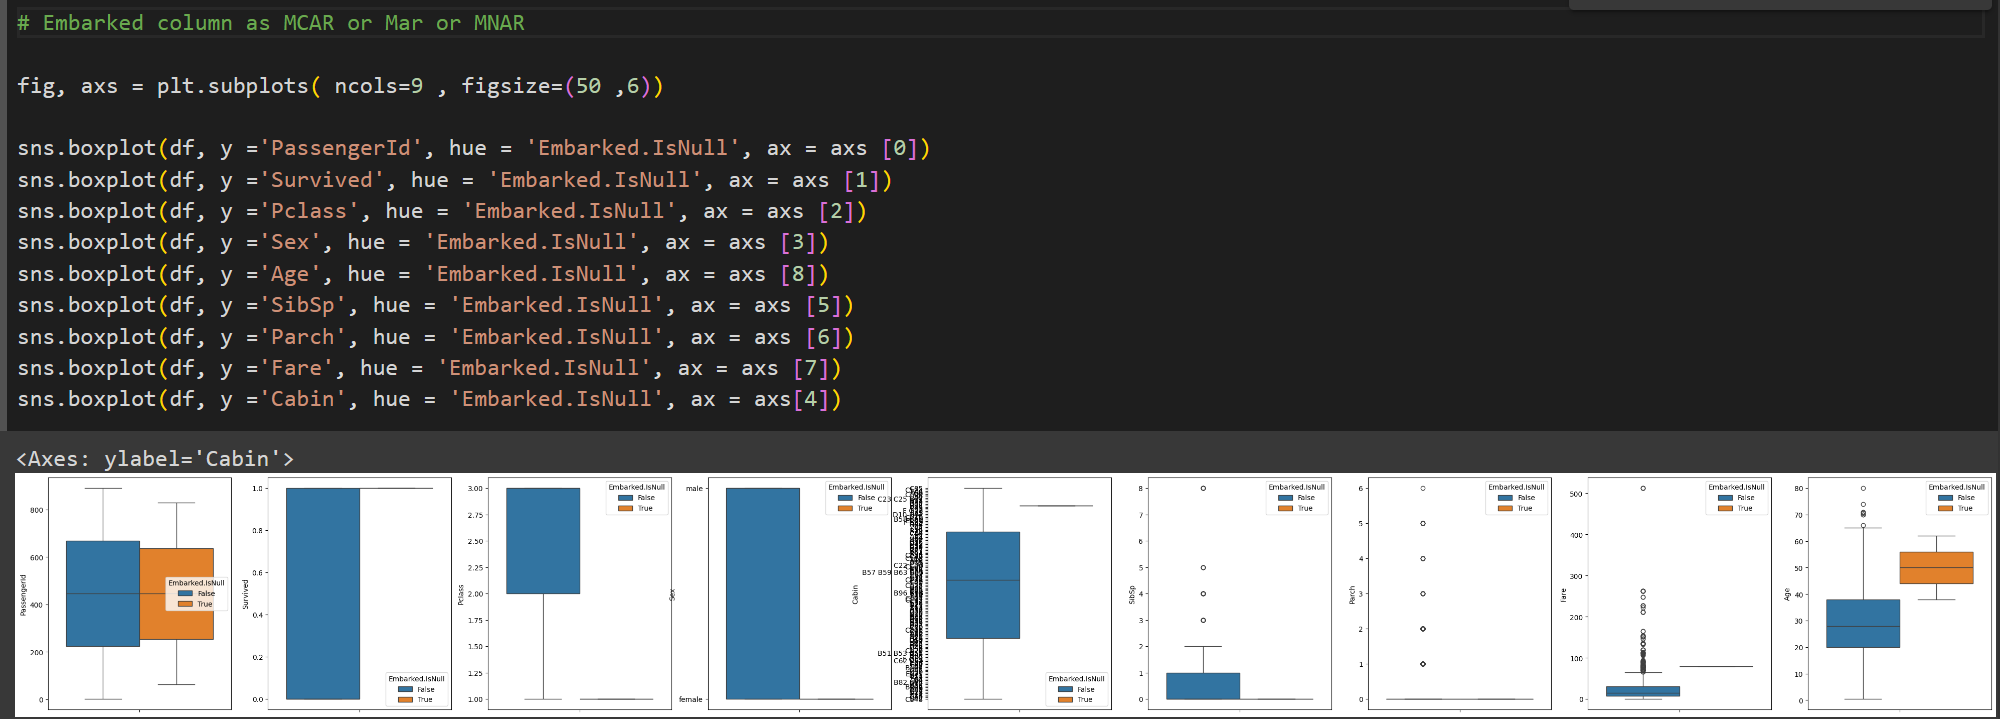Viewport: 2000px width, 719px height.
Task: Click the Embarked.IsNull legend in SibSp plot
Action: (x=1296, y=498)
